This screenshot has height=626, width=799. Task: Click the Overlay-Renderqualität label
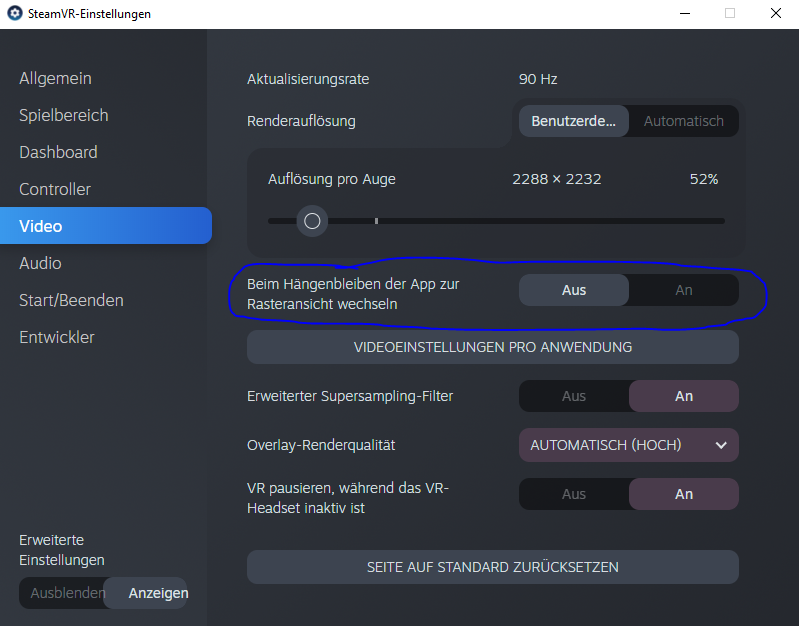(321, 445)
